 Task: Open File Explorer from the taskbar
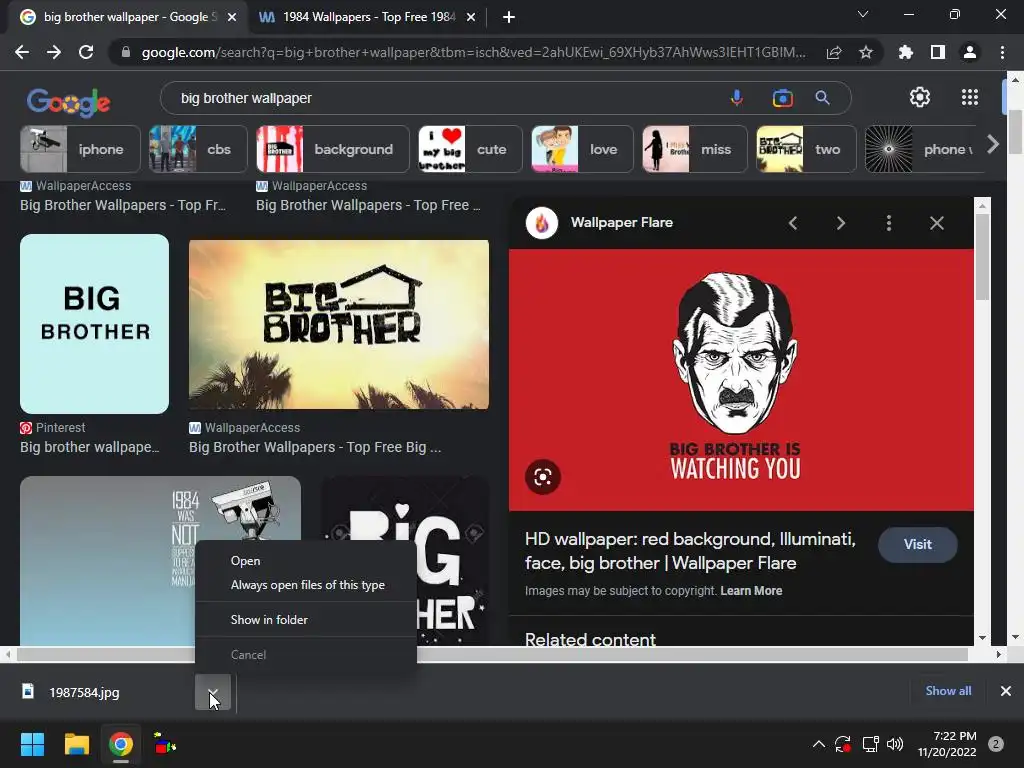(76, 744)
